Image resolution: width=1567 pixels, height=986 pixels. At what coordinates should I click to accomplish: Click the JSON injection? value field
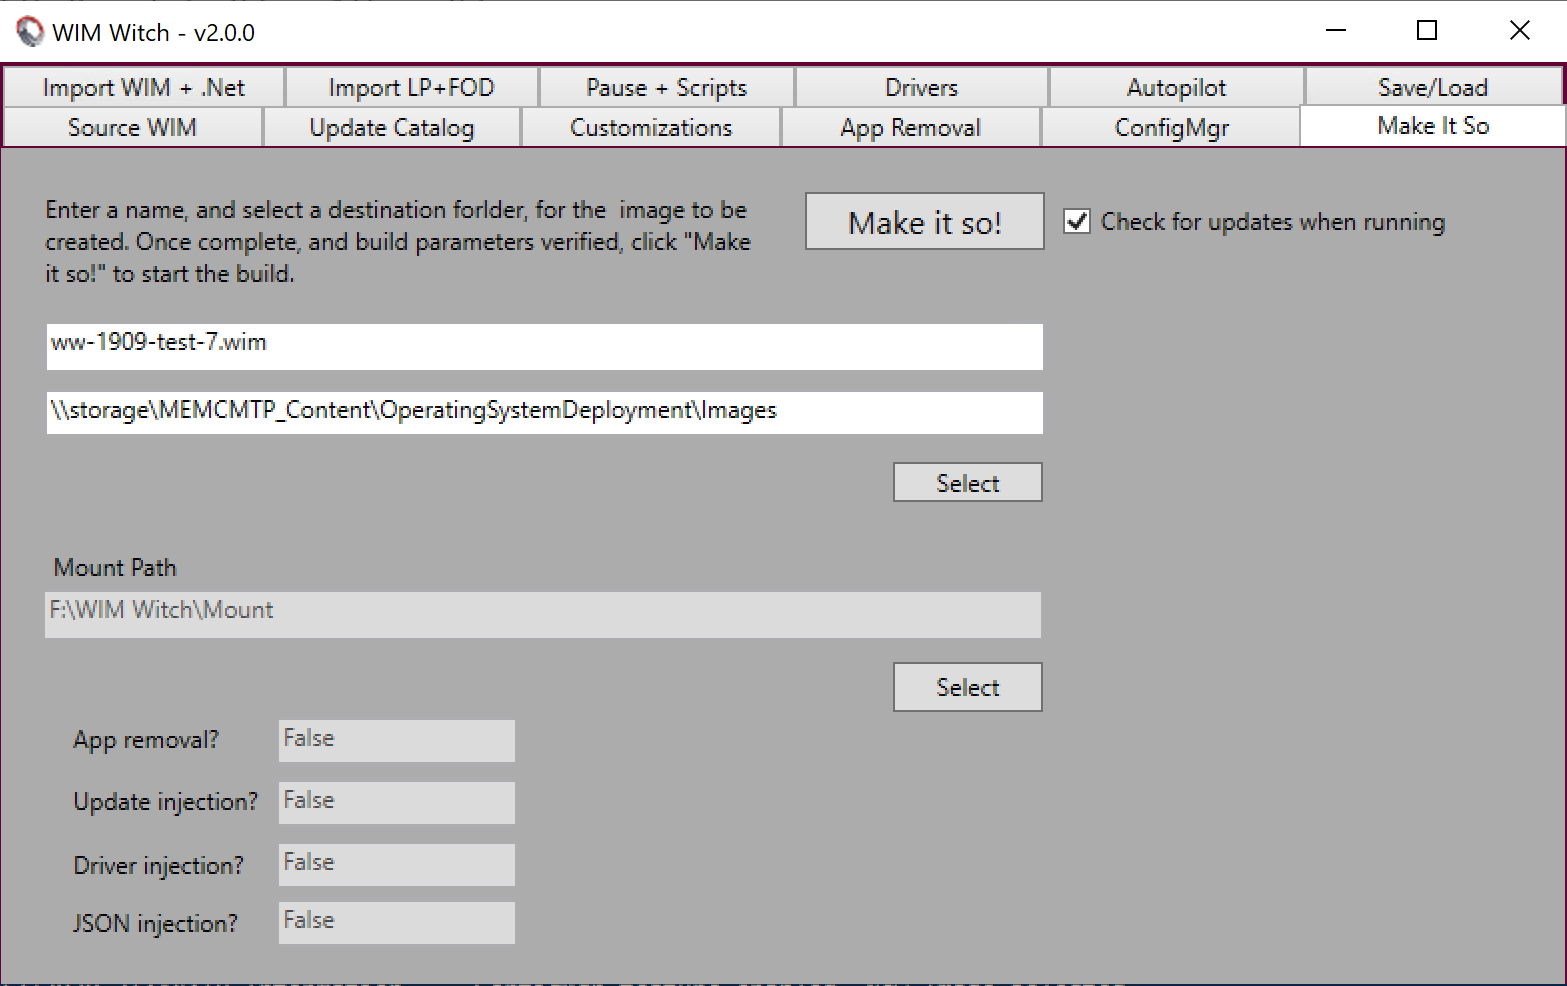[x=397, y=923]
